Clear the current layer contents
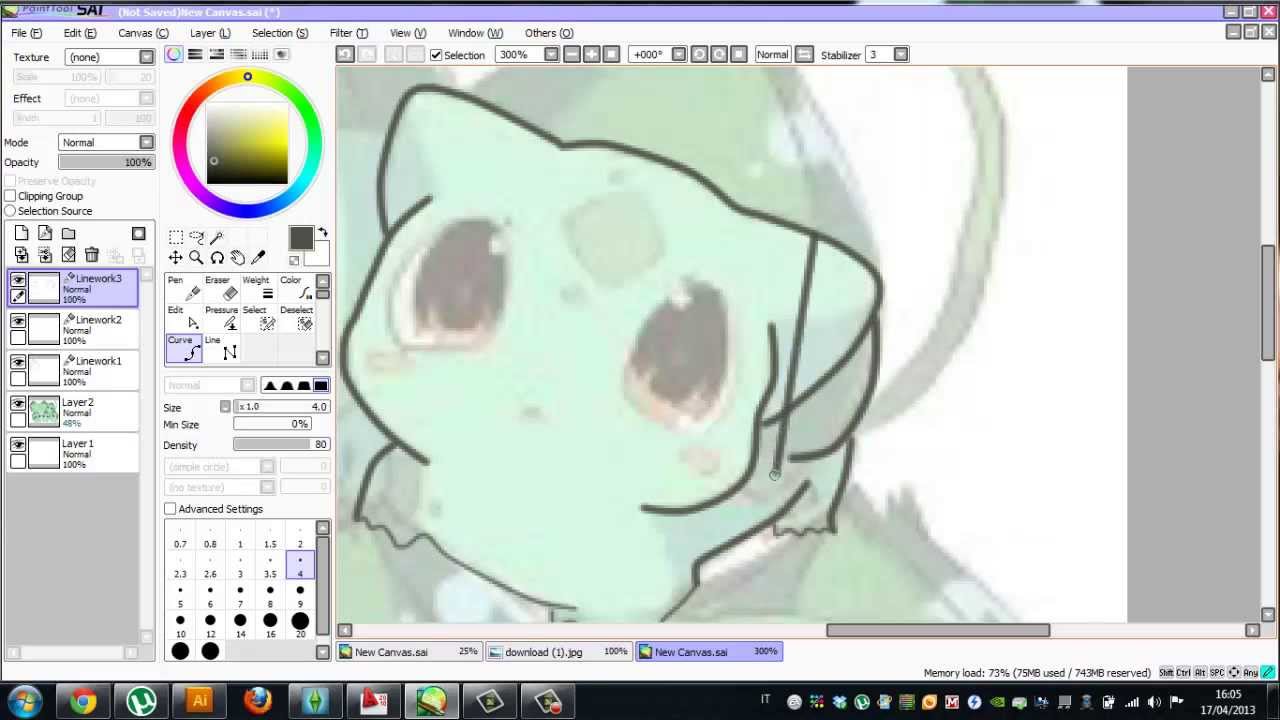 [68, 255]
